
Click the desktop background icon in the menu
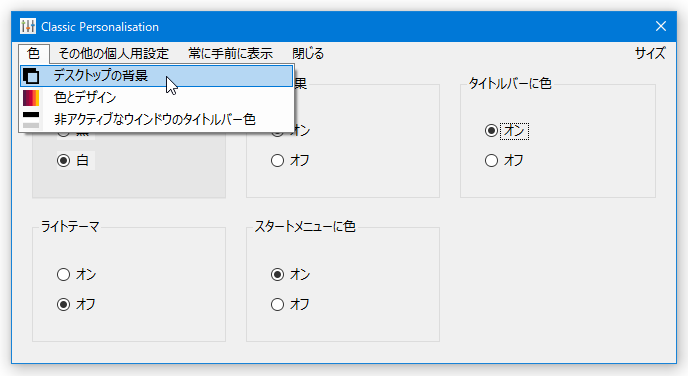pos(31,76)
